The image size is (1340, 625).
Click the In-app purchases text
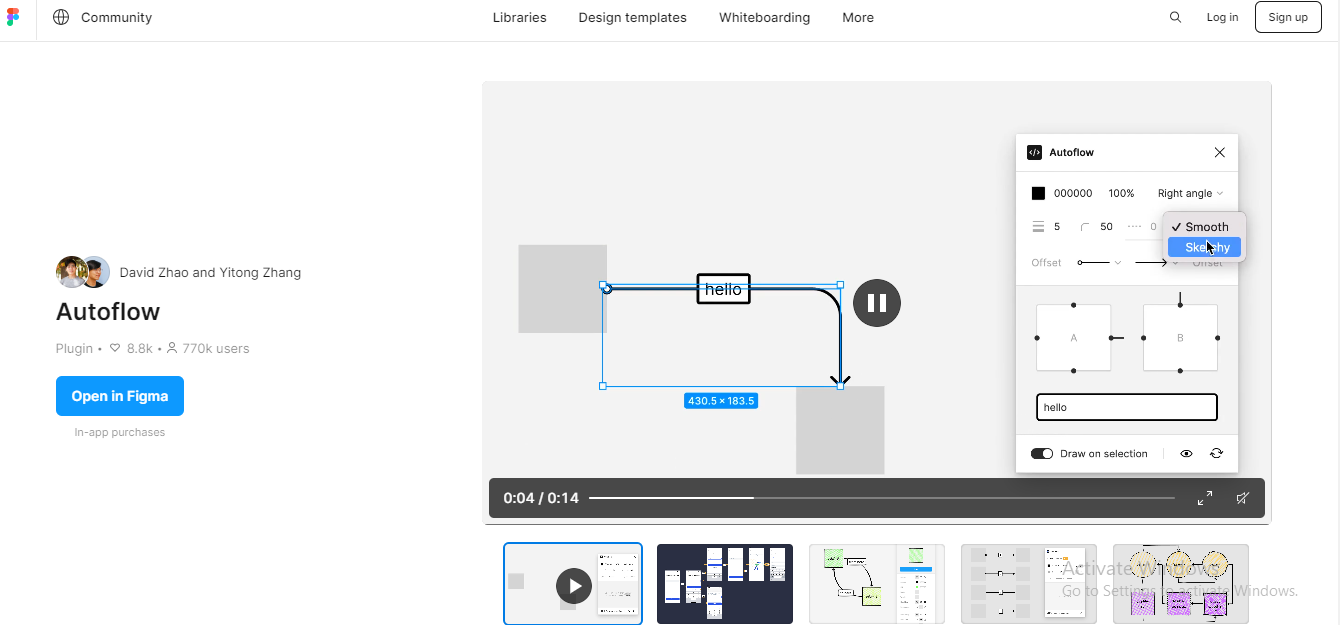pyautogui.click(x=120, y=432)
